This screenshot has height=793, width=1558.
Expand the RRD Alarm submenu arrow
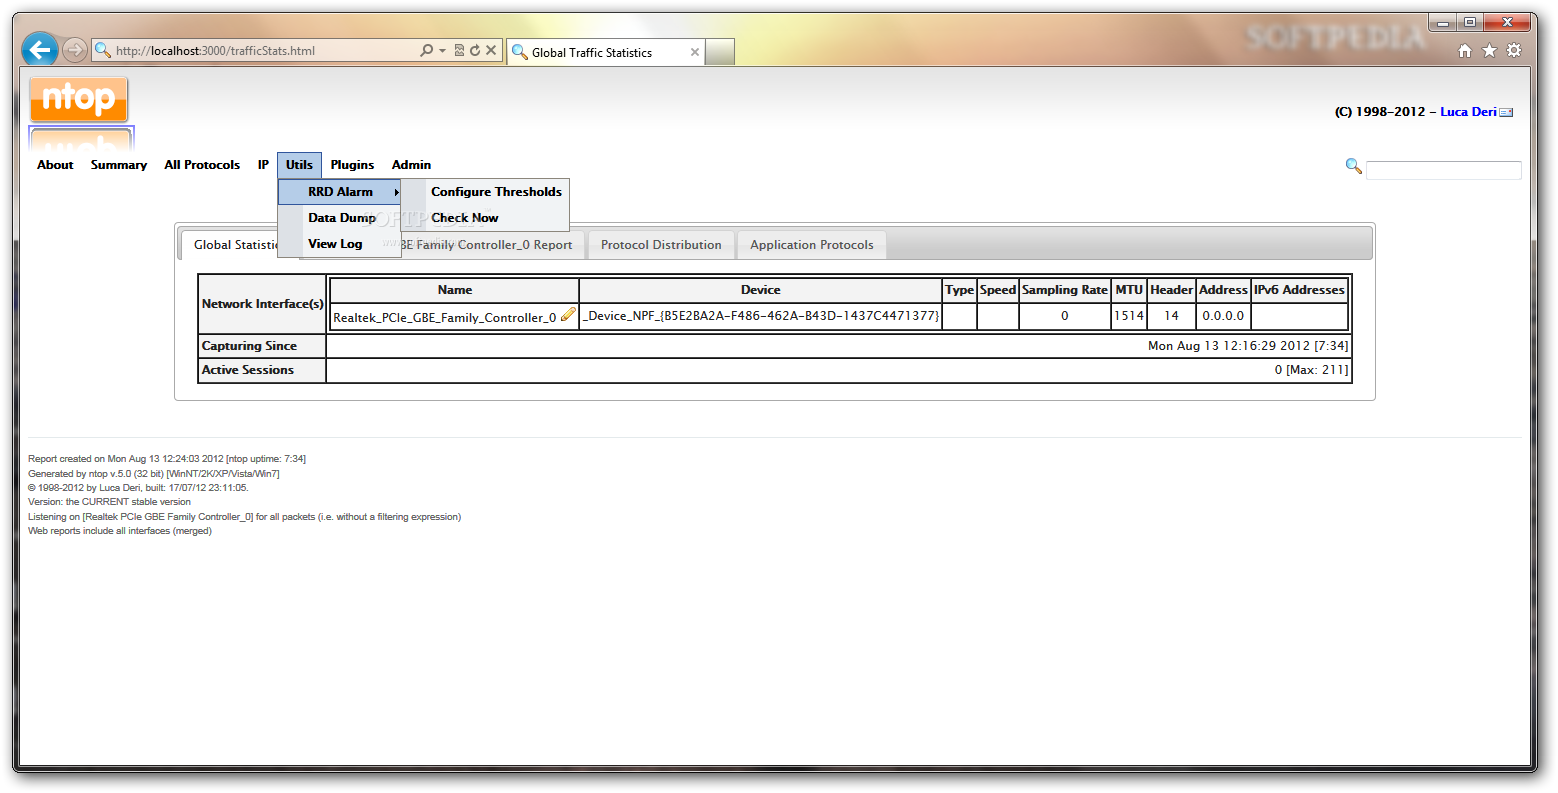[x=396, y=192]
